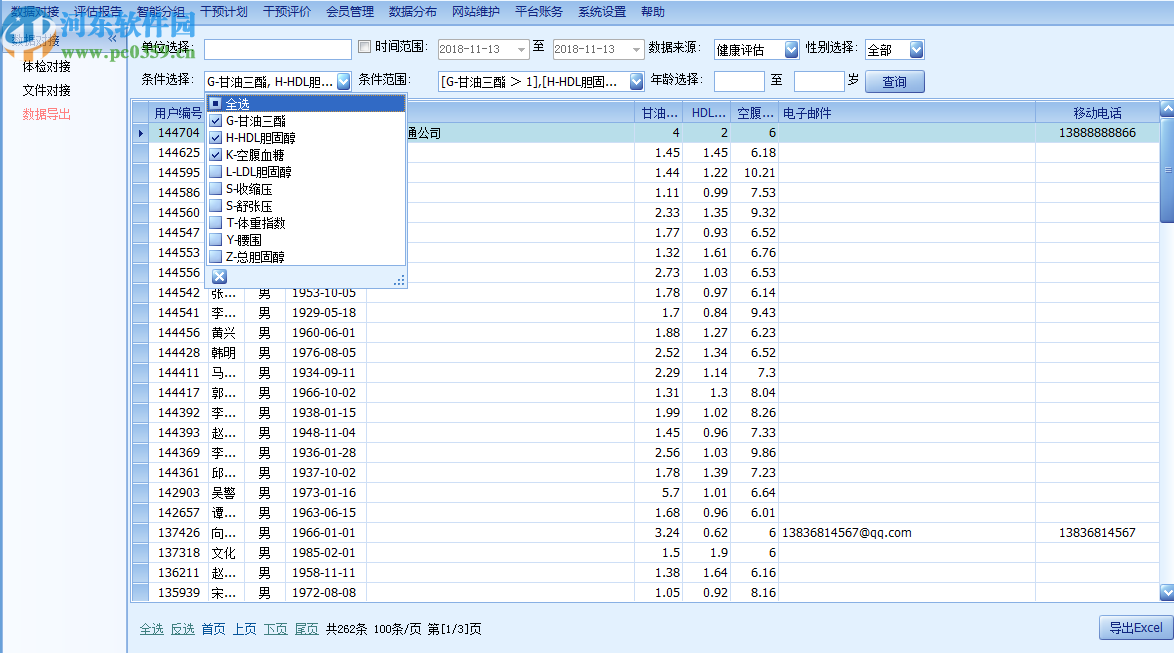Click the row indicator arrow for user 144704
This screenshot has height=653, width=1174.
click(x=140, y=133)
